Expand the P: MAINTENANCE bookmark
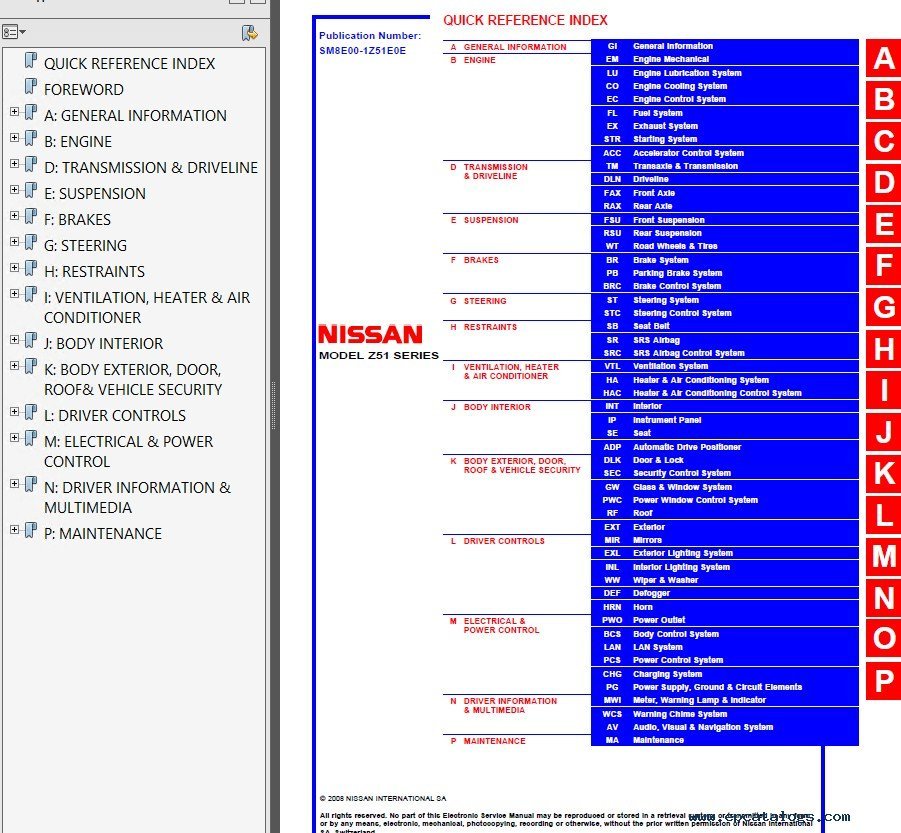Image resolution: width=901 pixels, height=833 pixels. point(14,530)
